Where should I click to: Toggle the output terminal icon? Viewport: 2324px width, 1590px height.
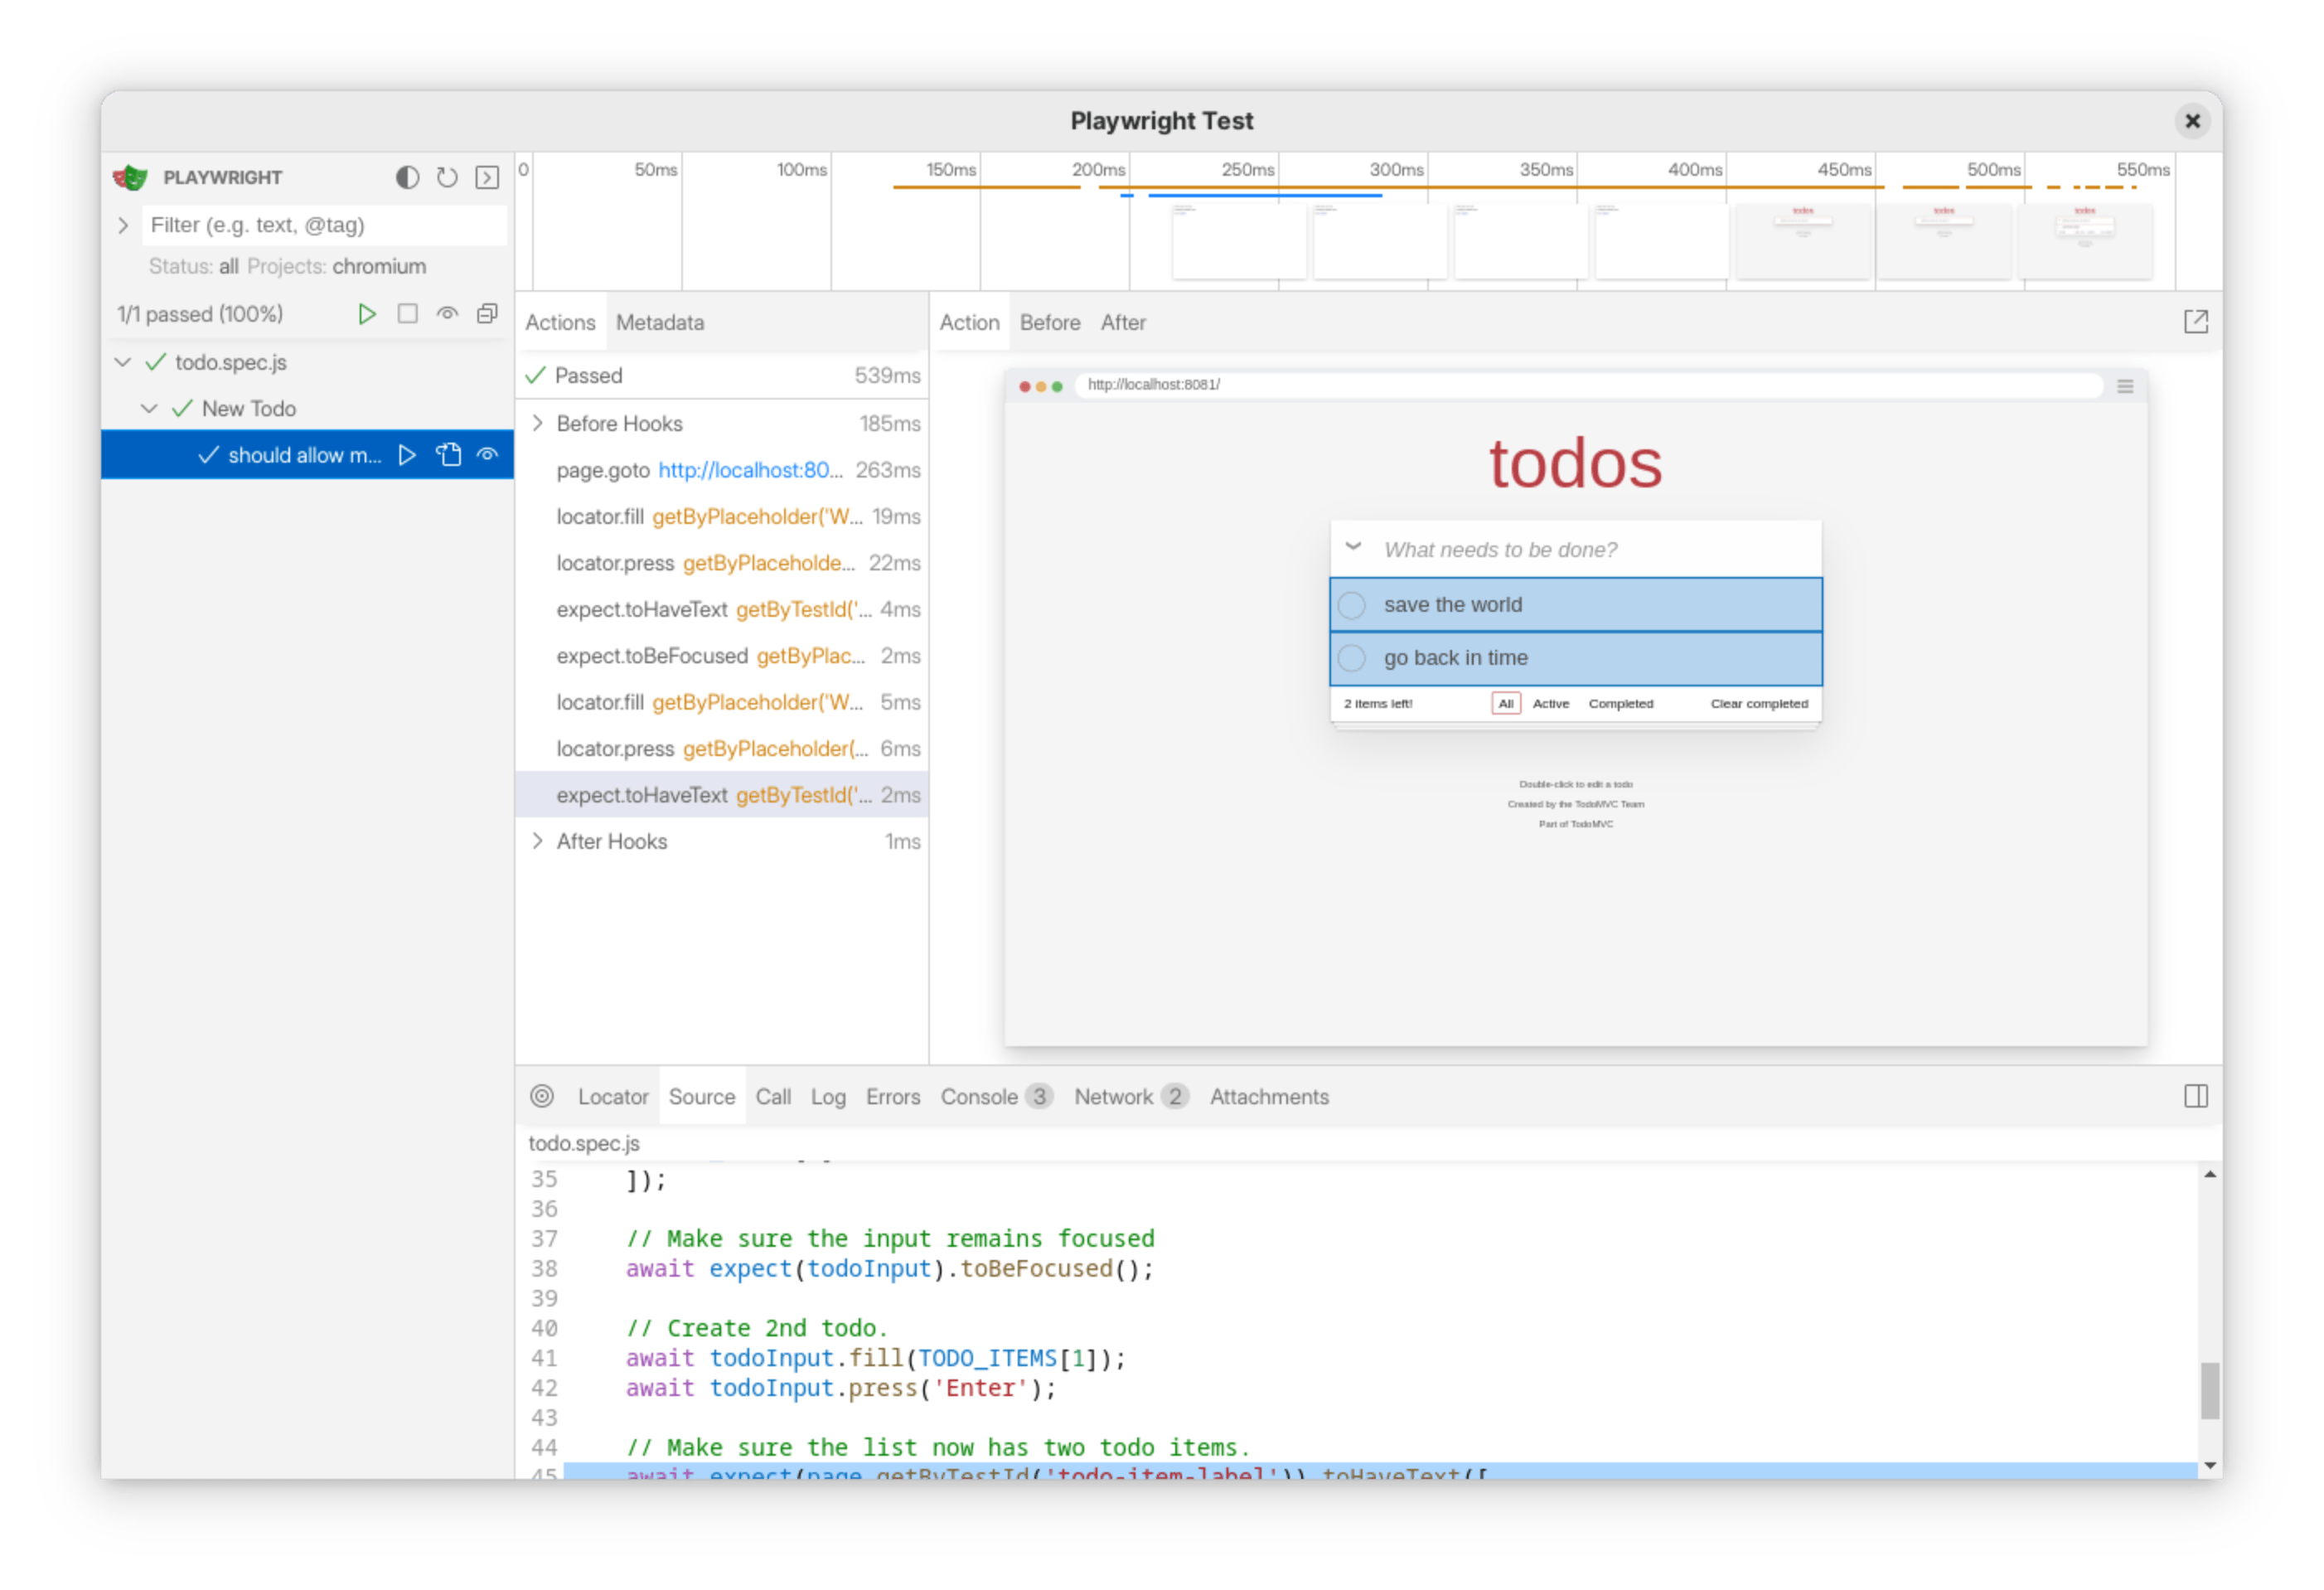(487, 177)
